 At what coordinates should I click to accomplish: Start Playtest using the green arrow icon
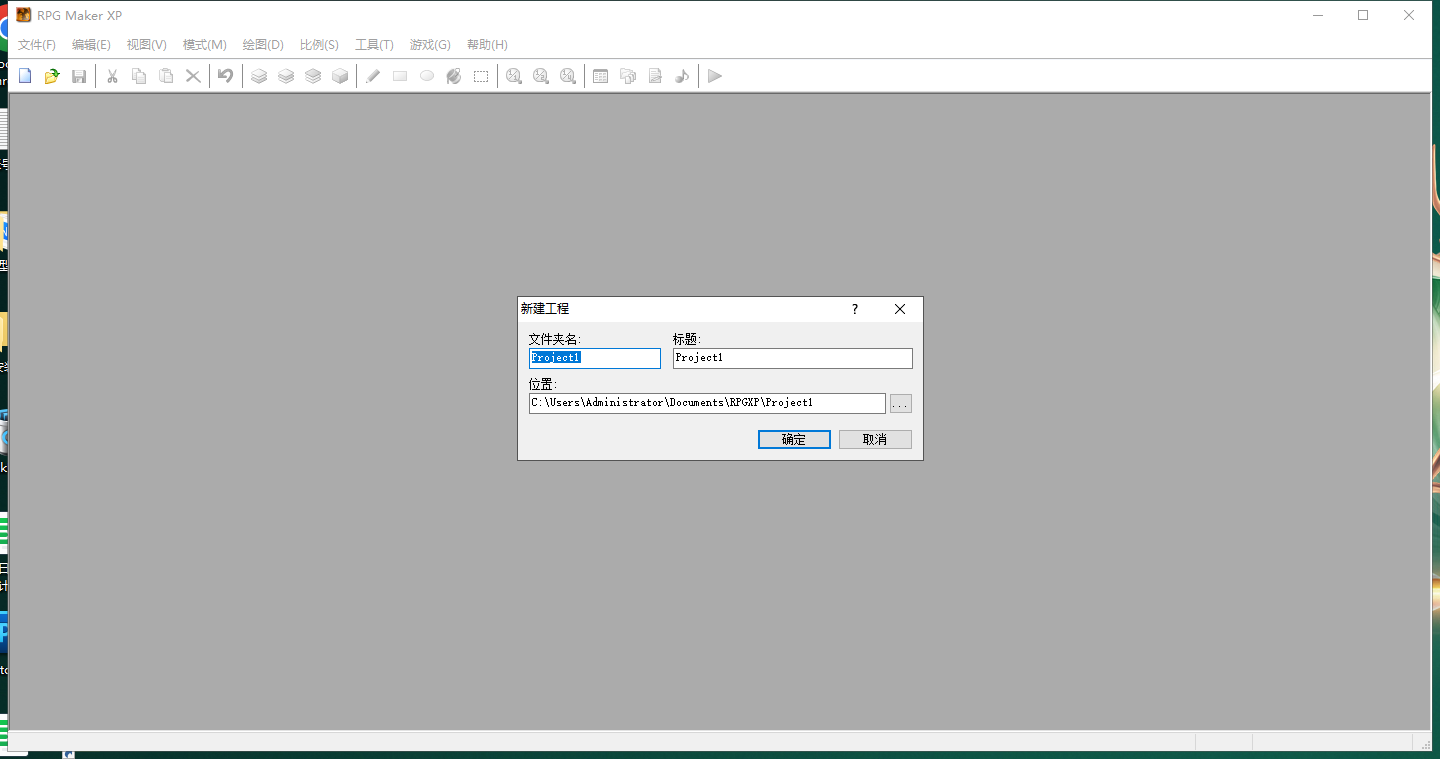(714, 75)
